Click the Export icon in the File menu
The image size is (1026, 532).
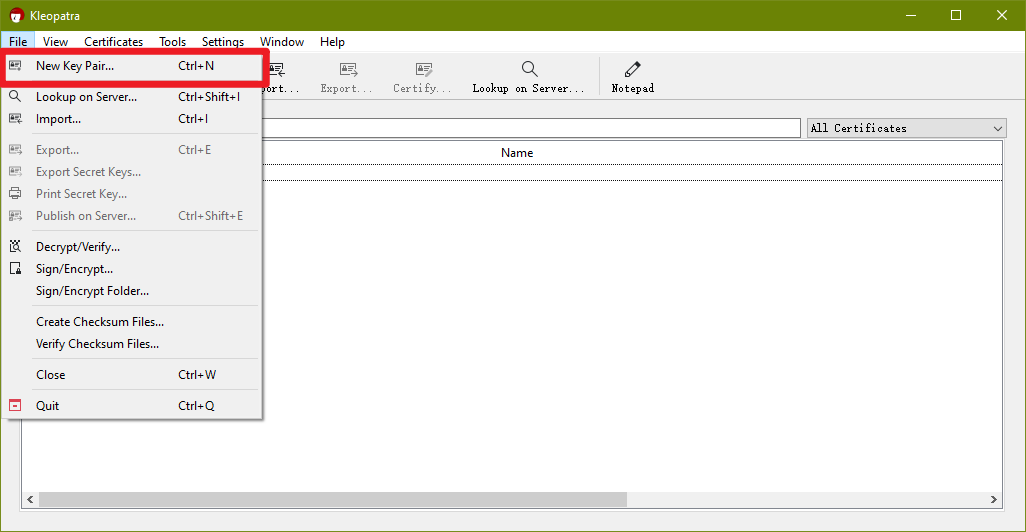click(x=15, y=150)
